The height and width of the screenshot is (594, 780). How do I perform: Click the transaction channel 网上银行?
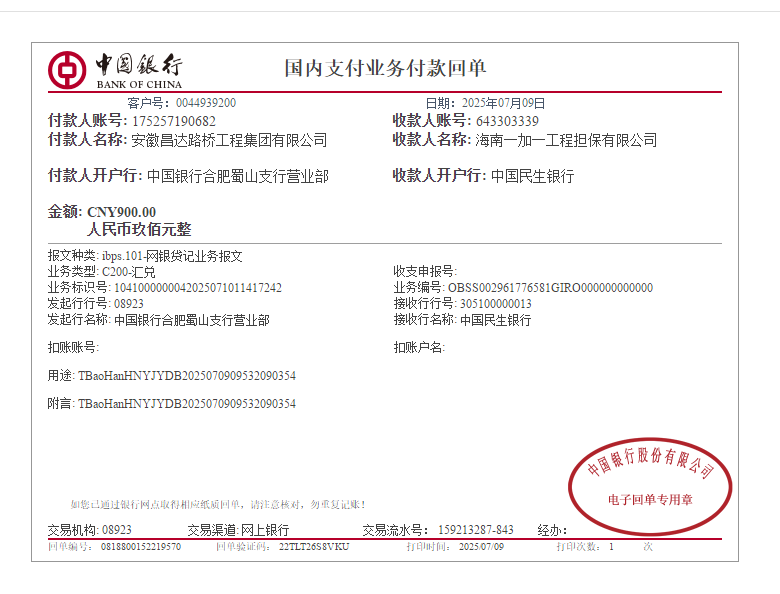pos(265,530)
